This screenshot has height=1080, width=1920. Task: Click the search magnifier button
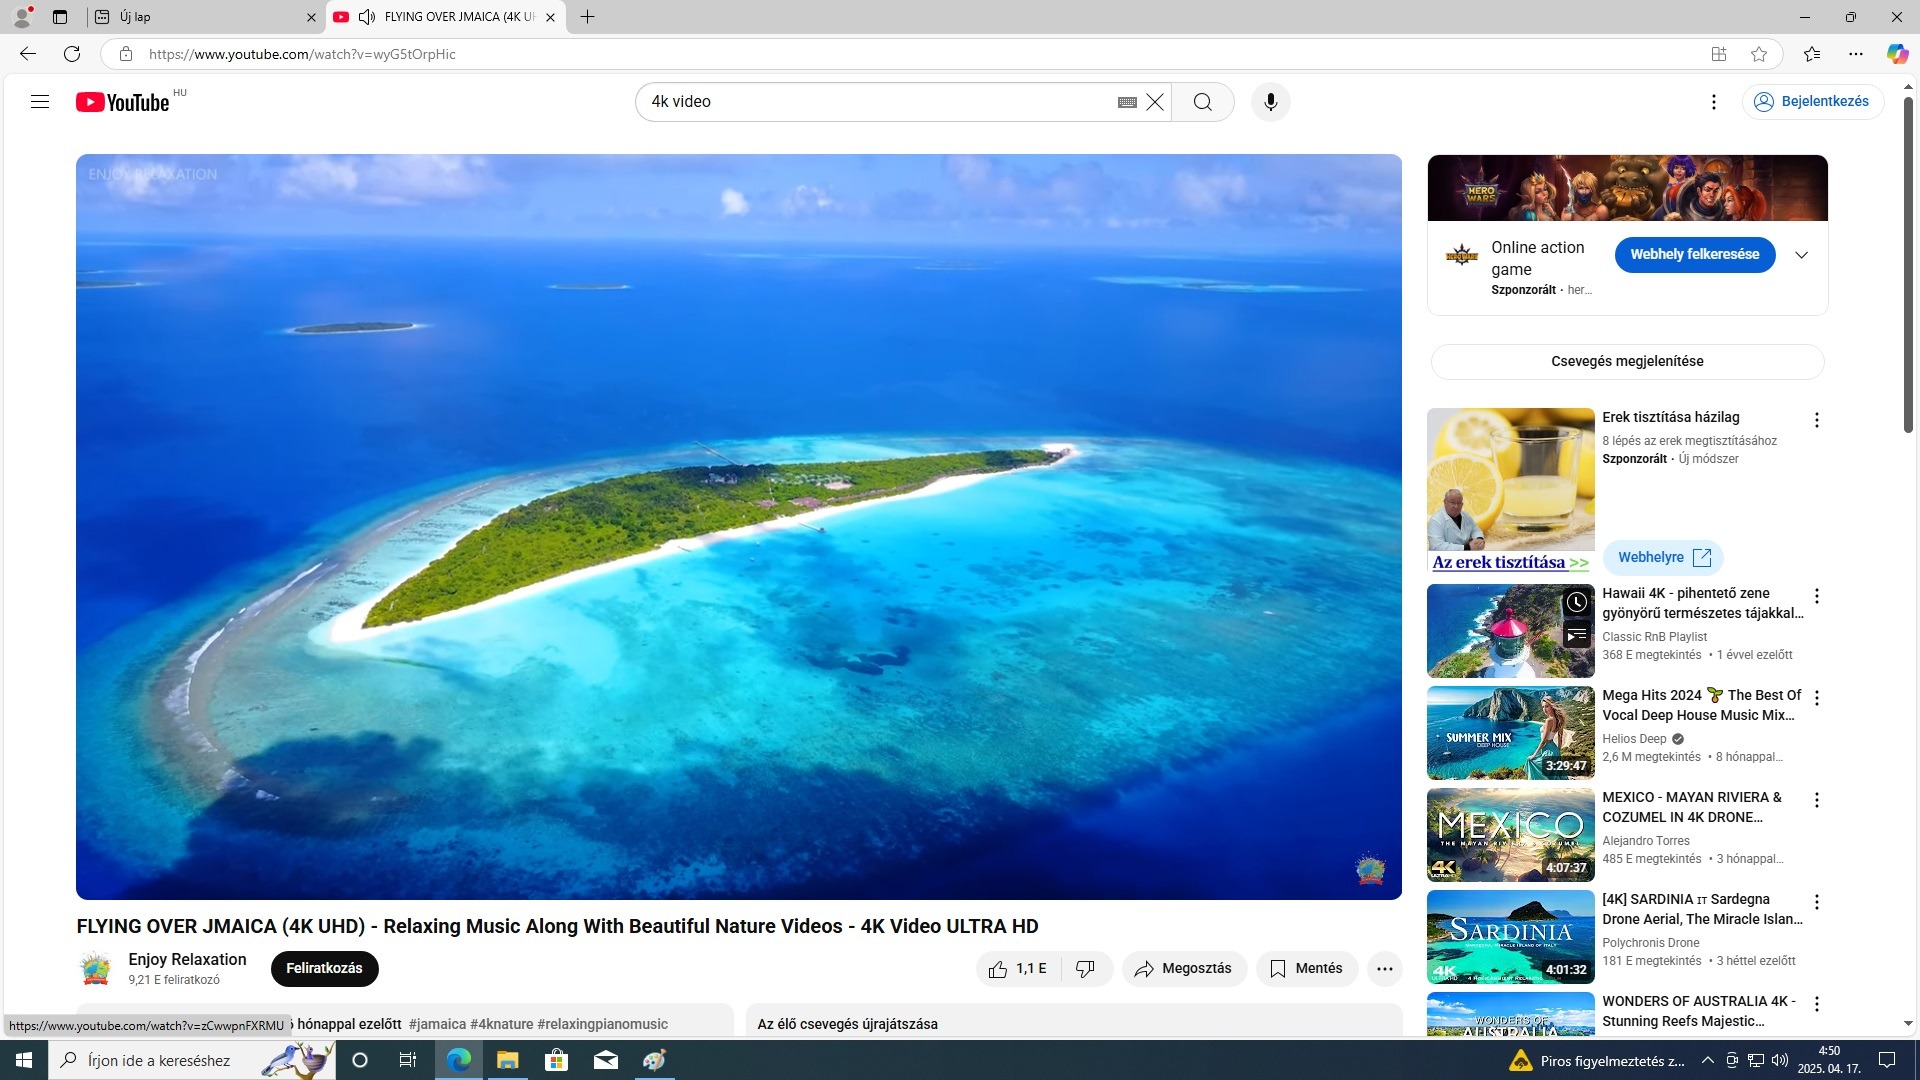tap(1202, 102)
